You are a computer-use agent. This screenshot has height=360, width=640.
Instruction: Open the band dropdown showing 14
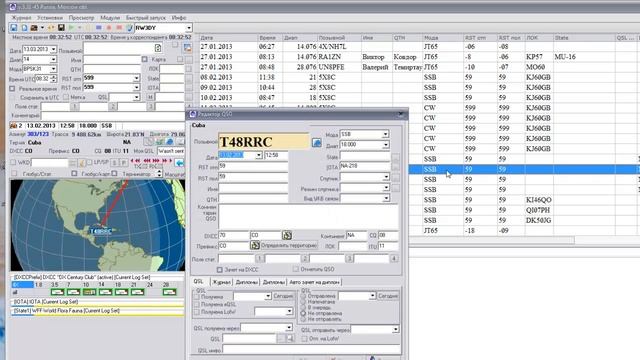pyautogui.click(x=53, y=59)
